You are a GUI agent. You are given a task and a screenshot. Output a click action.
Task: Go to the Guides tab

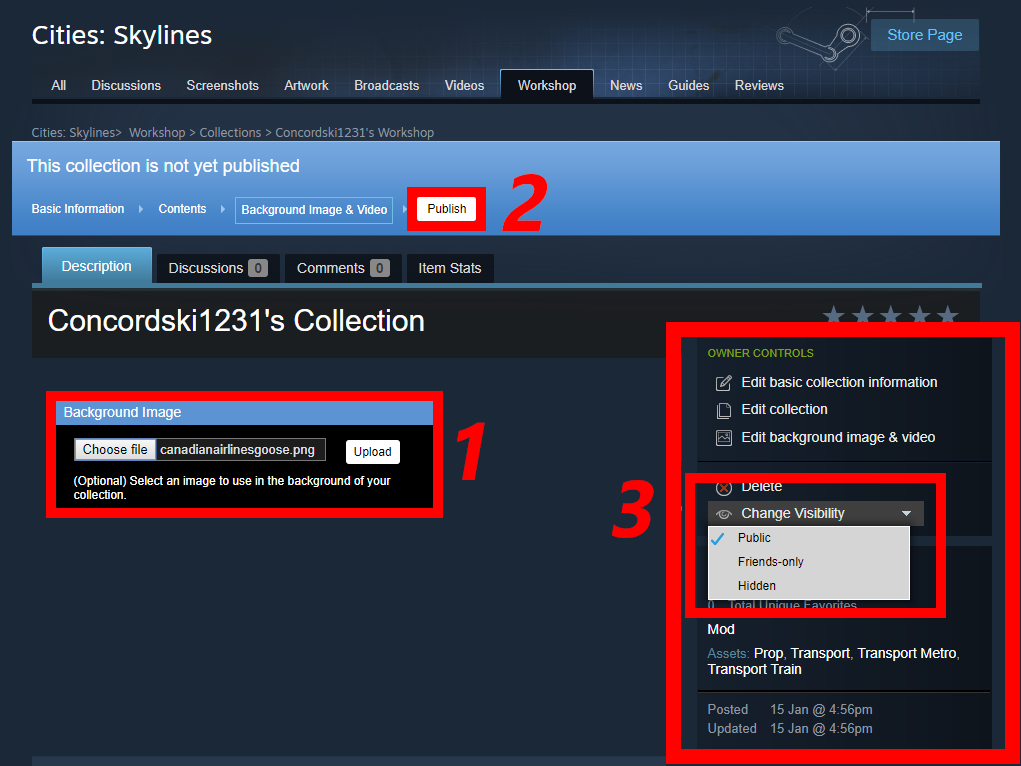[x=688, y=85]
